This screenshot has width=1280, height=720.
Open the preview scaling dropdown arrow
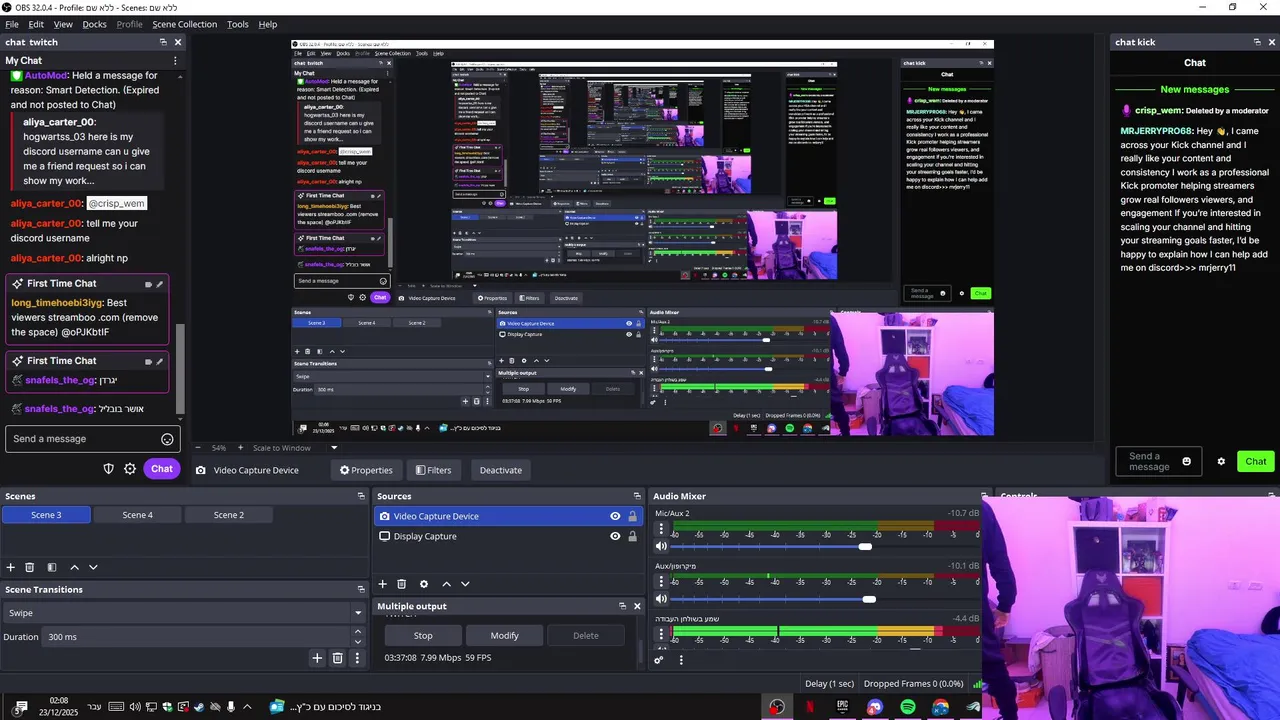pos(334,448)
